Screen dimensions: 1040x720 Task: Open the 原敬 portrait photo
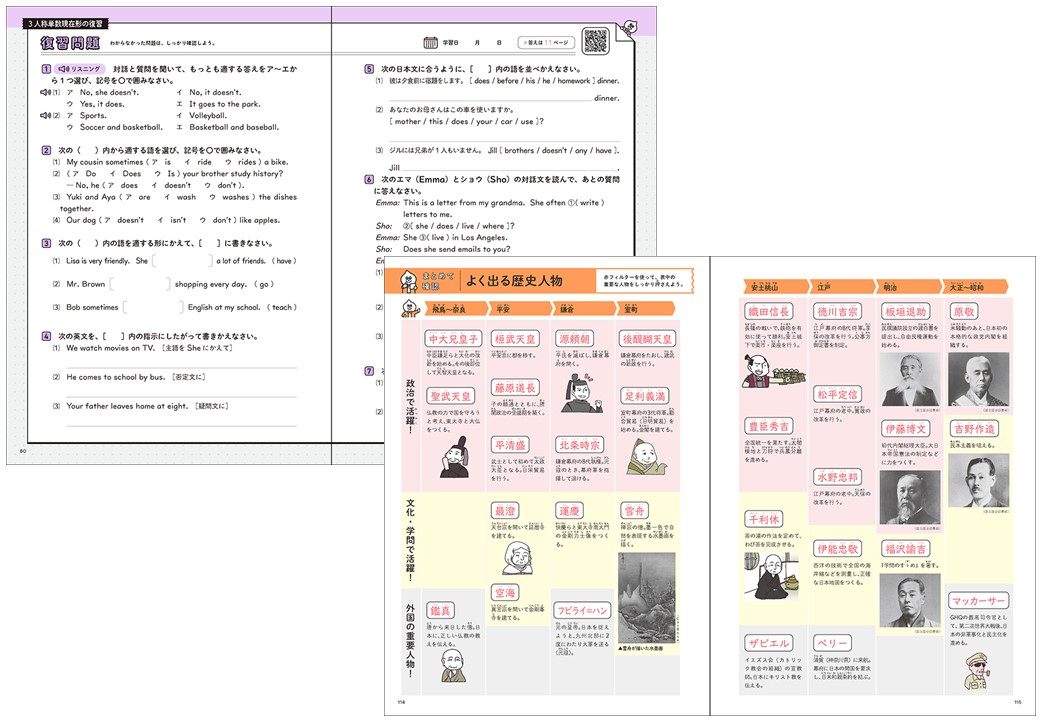pyautogui.click(x=978, y=379)
